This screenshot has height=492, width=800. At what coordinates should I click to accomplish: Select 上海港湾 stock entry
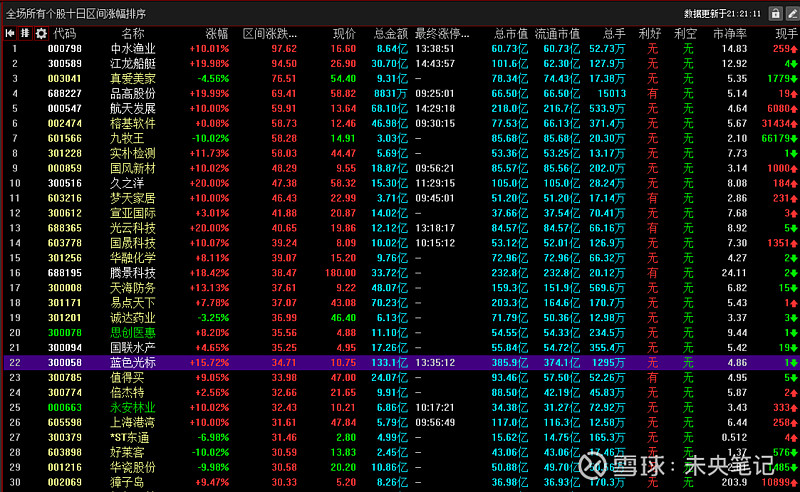(132, 422)
